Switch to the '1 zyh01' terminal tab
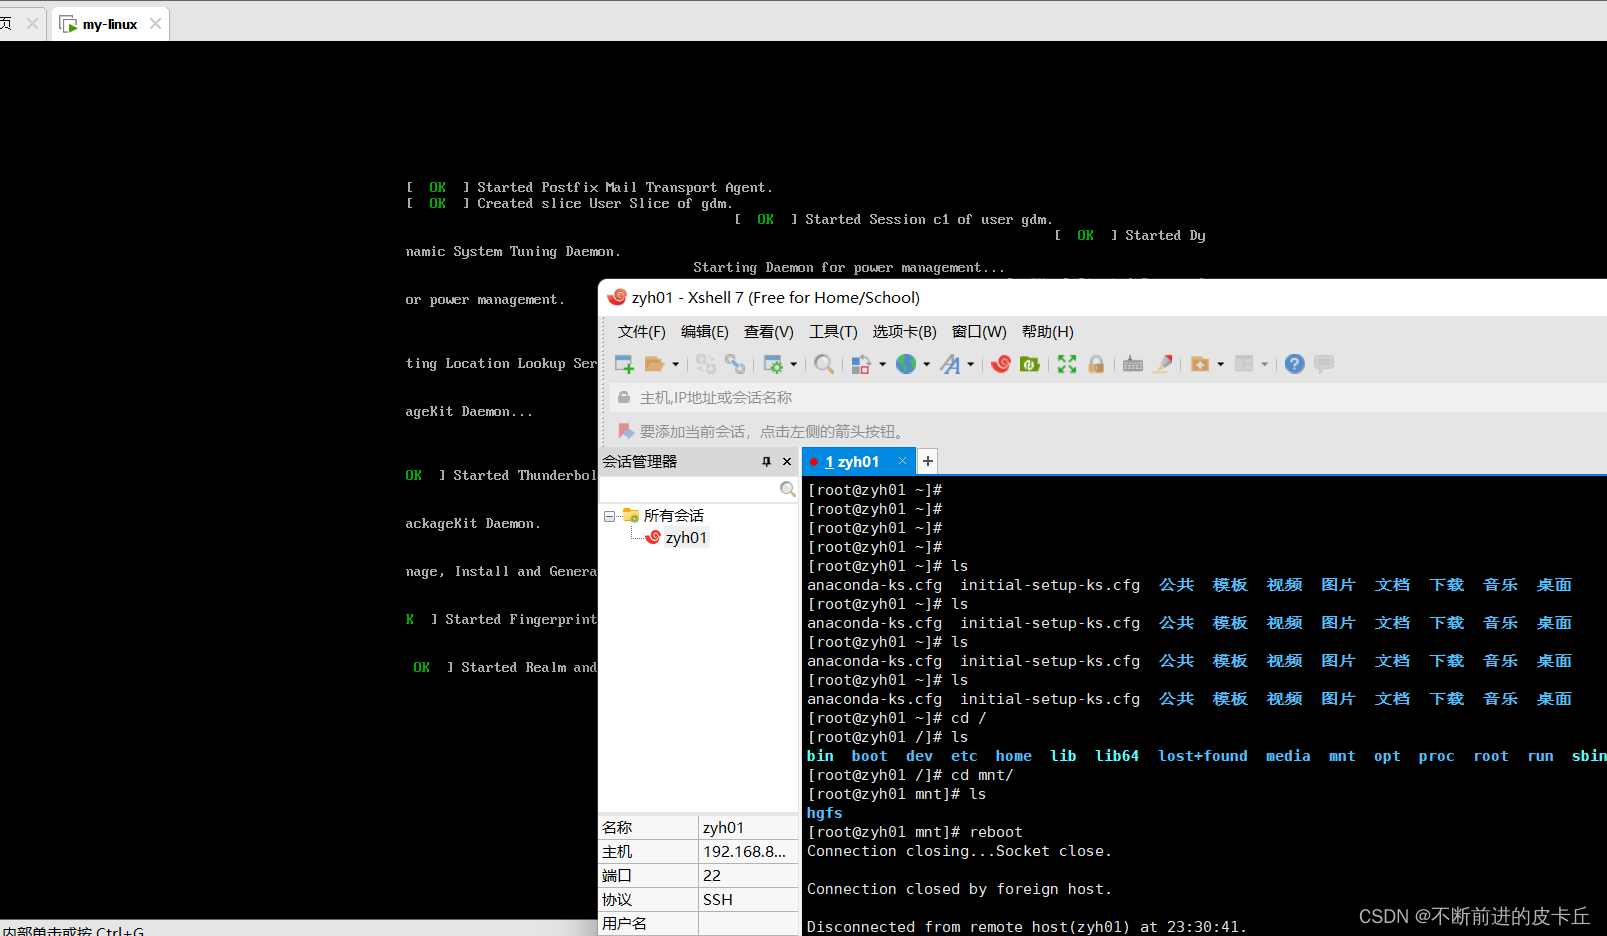The height and width of the screenshot is (936, 1607). point(852,462)
